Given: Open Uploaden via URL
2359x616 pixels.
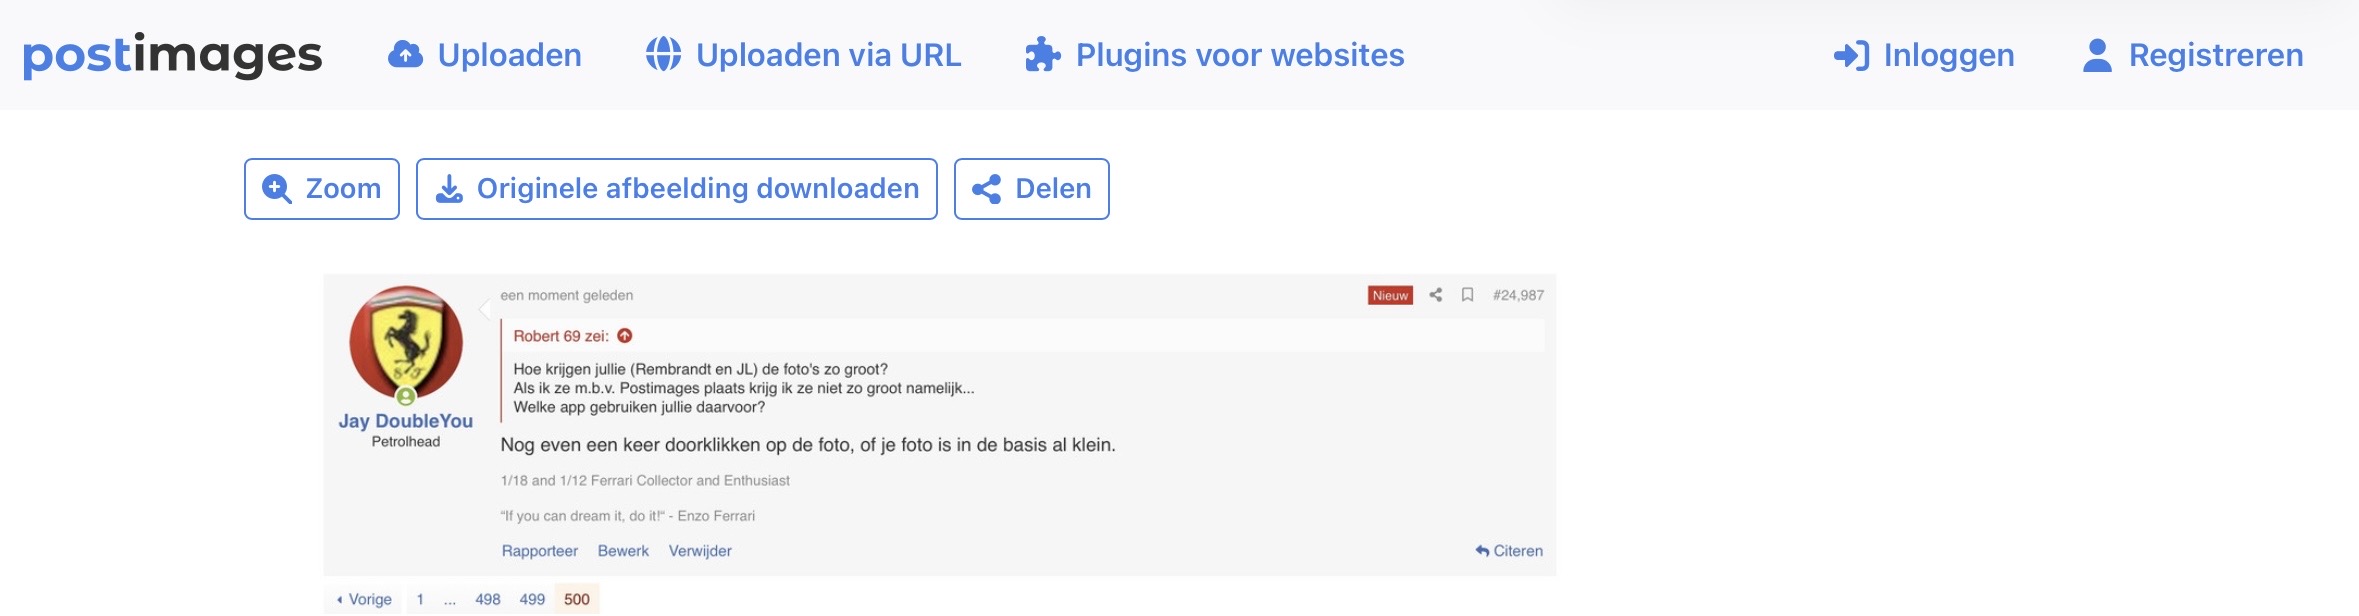Looking at the screenshot, I should [x=804, y=55].
